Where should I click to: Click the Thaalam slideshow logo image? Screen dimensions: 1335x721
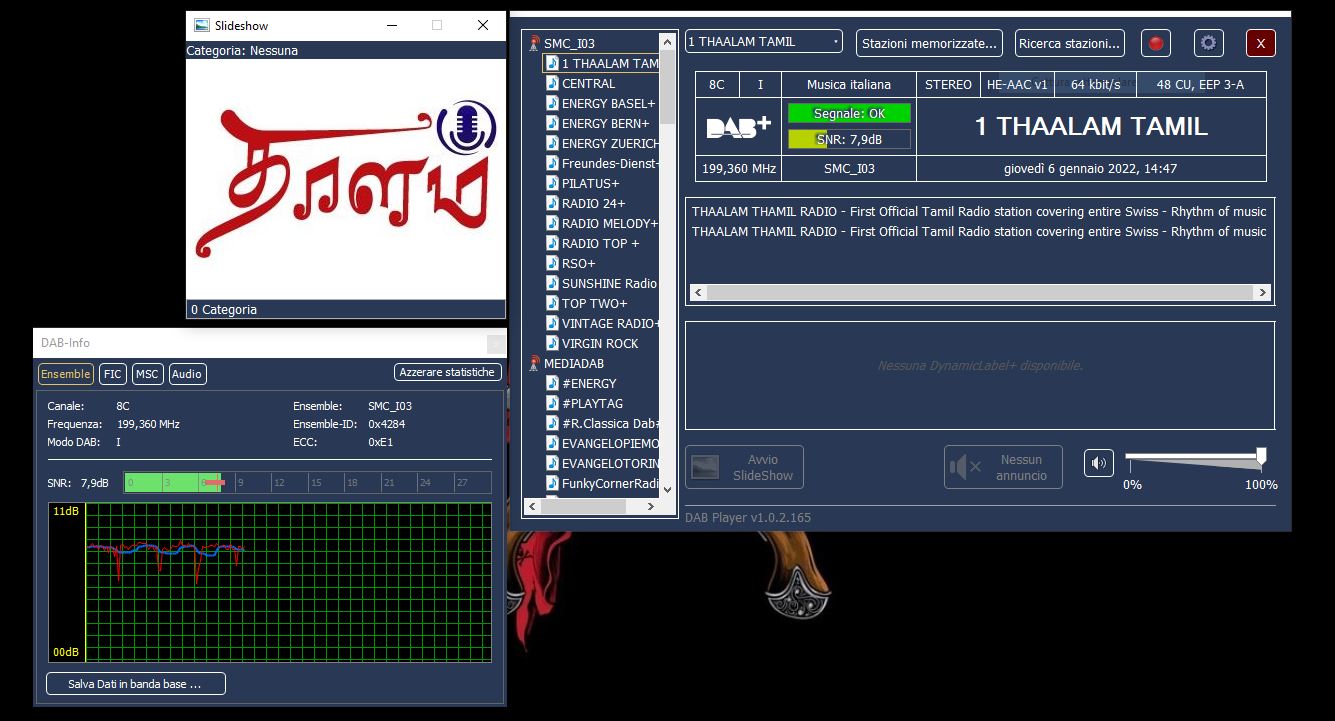[346, 178]
